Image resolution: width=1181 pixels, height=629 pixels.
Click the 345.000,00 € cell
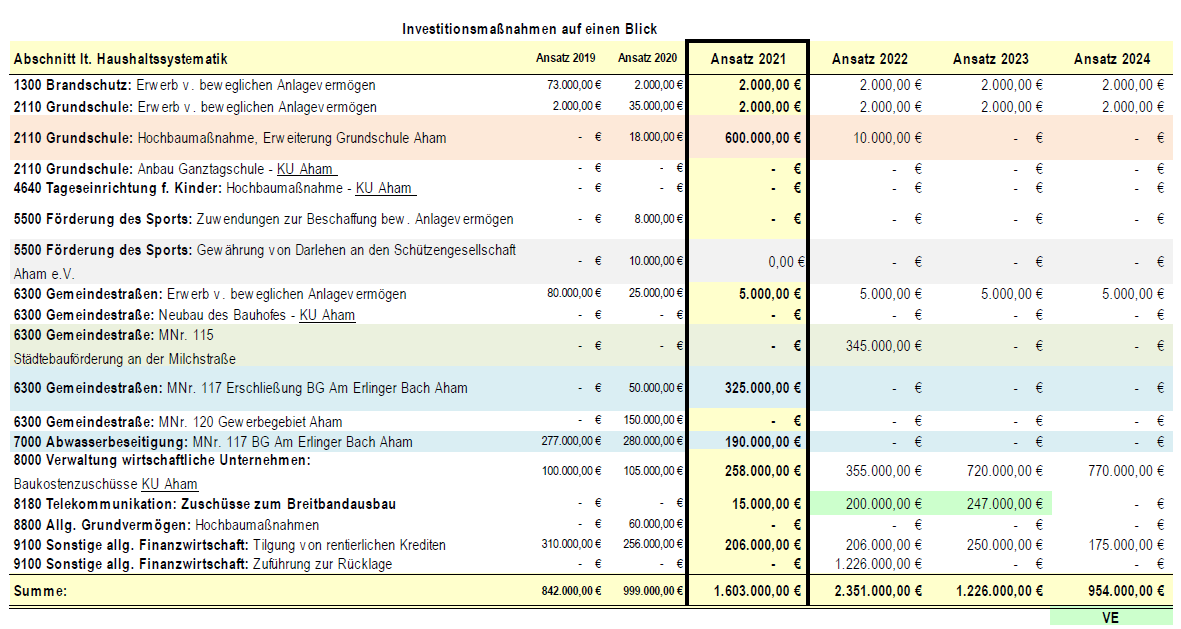click(883, 347)
